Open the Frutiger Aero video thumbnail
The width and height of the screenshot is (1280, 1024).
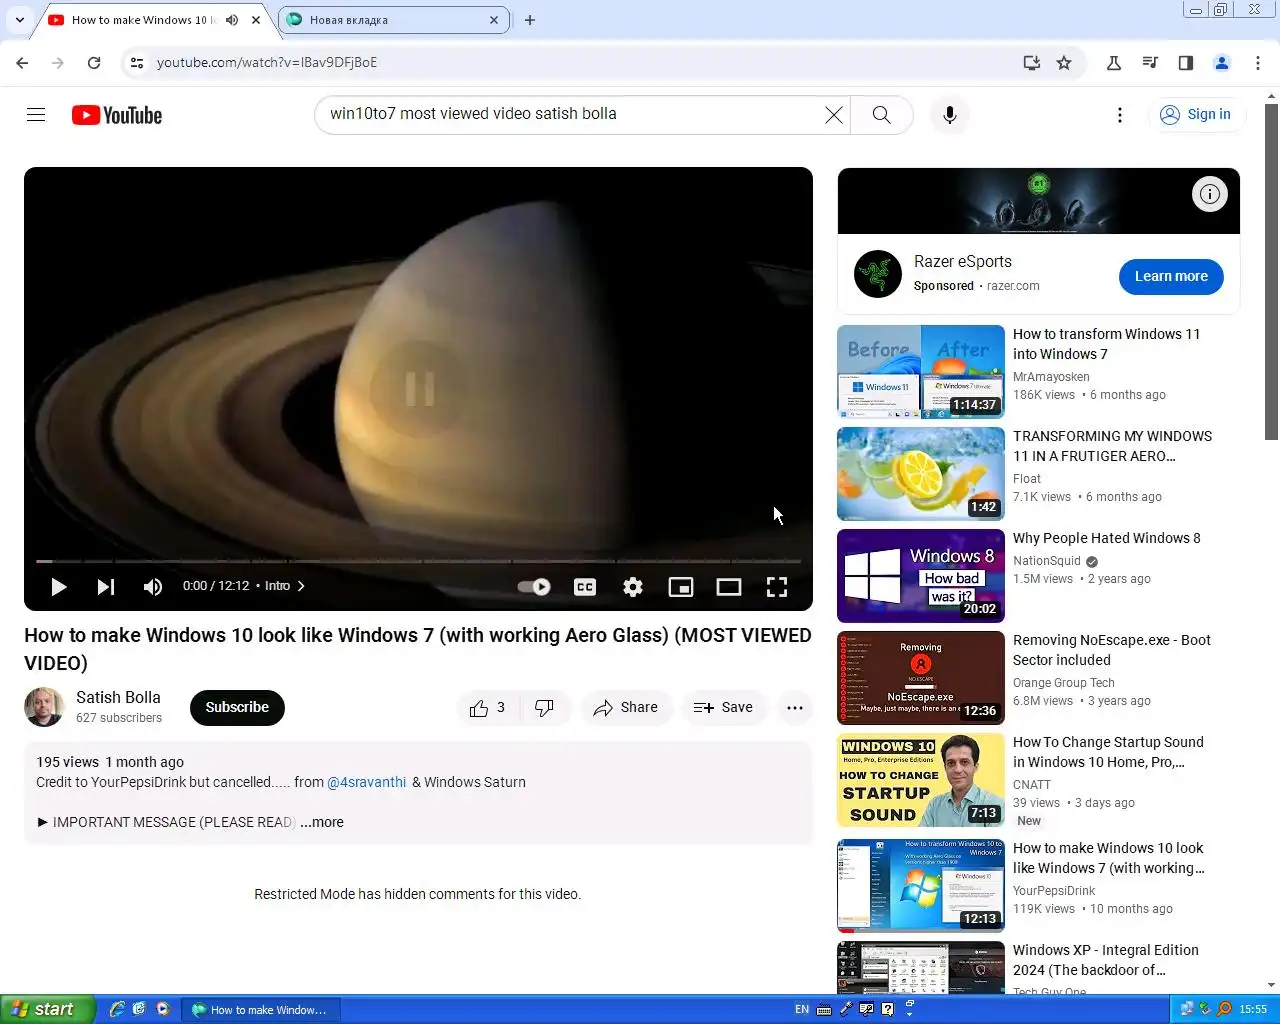[921, 474]
